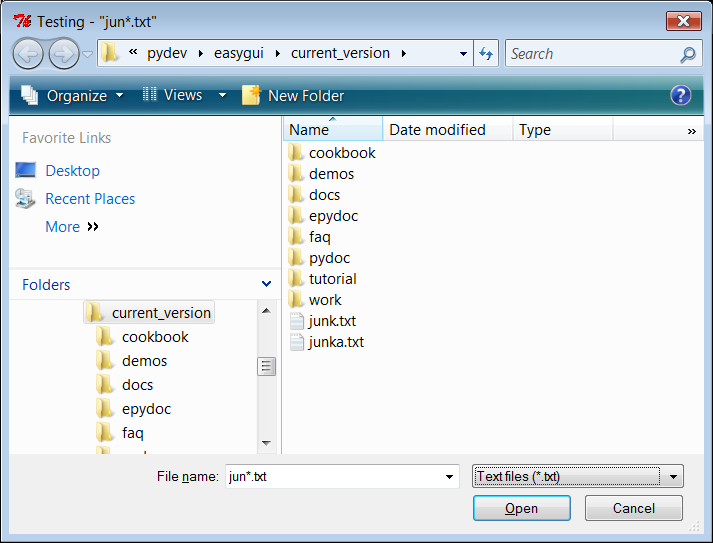Viewport: 713px width, 543px height.
Task: Click the blue Help question mark icon
Action: coord(681,95)
